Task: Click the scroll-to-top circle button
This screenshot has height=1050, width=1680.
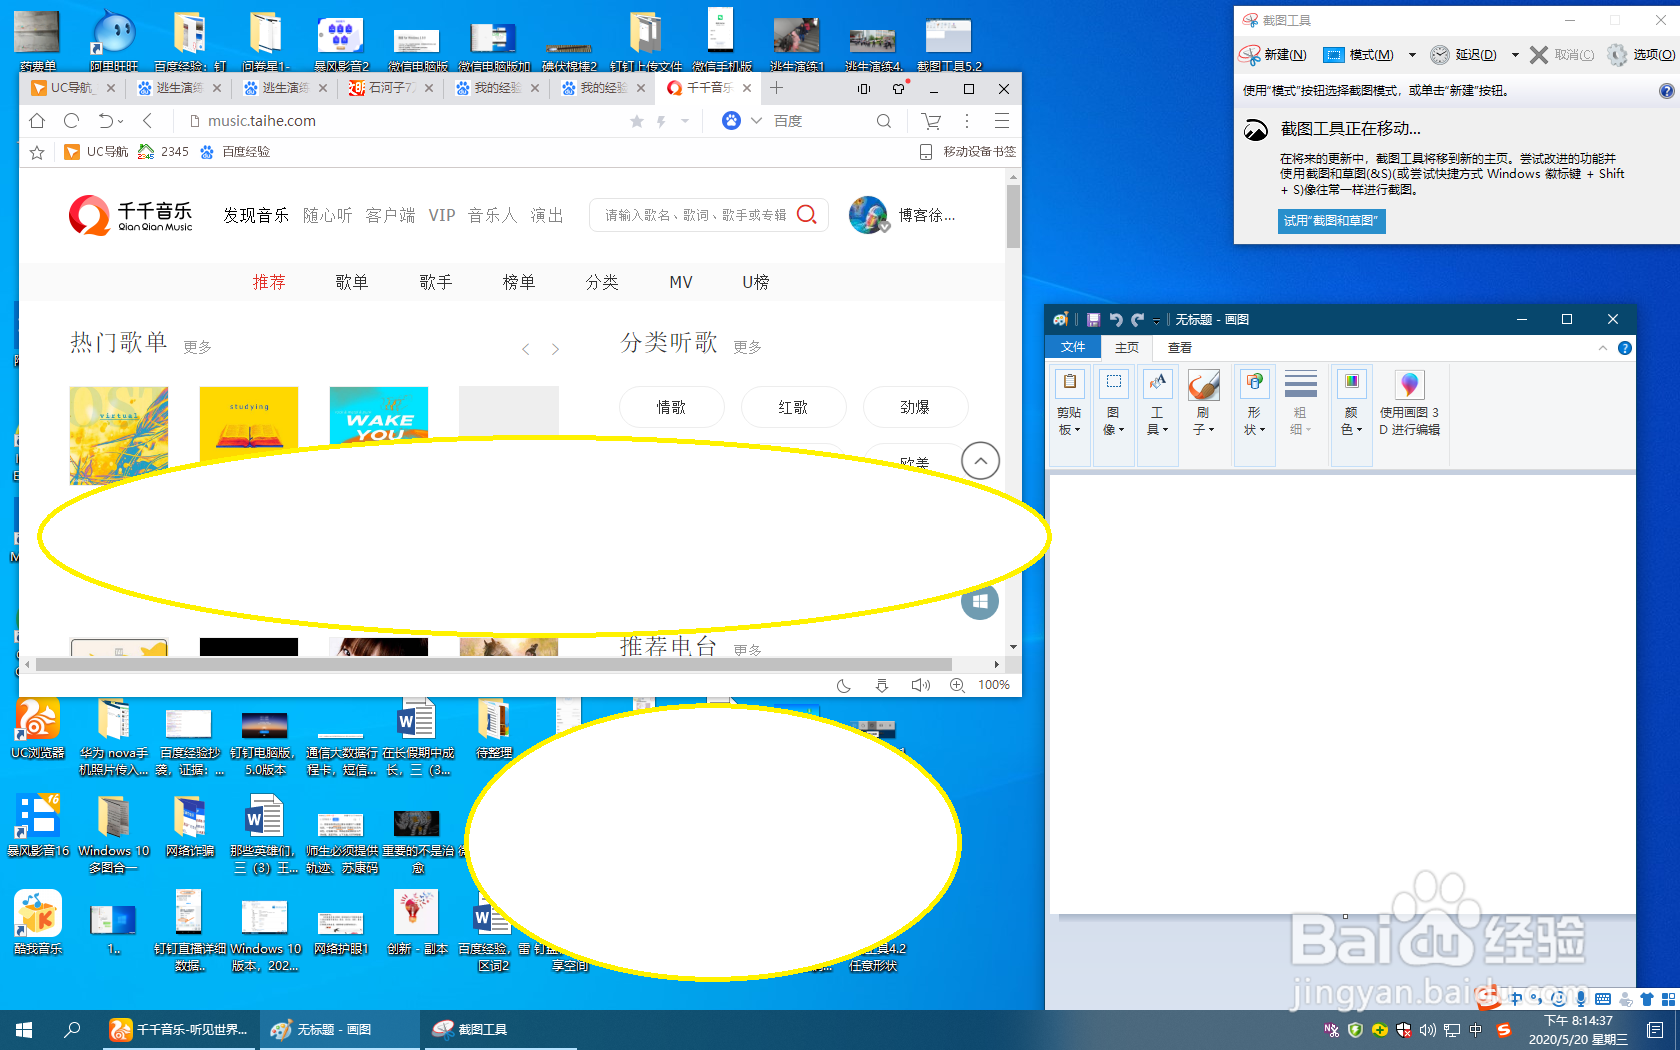Action: click(980, 461)
